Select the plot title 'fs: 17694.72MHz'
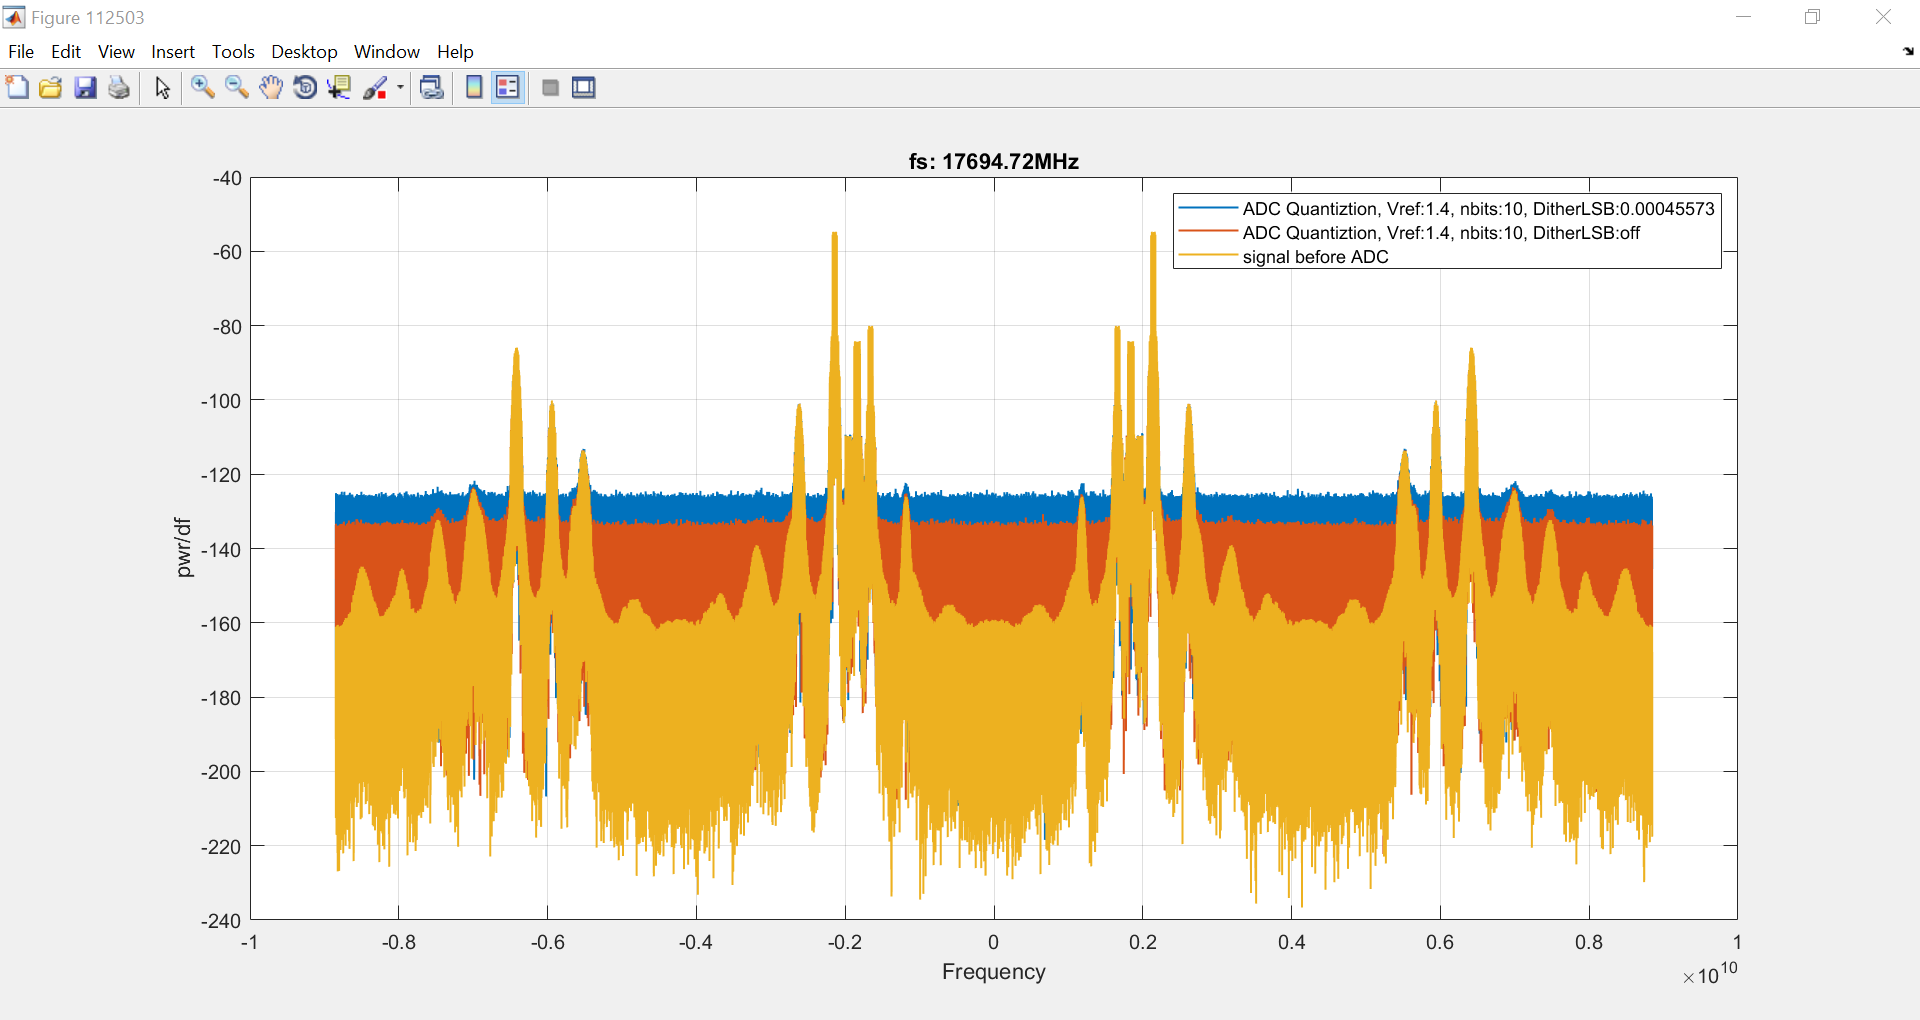The width and height of the screenshot is (1920, 1020). [x=993, y=162]
